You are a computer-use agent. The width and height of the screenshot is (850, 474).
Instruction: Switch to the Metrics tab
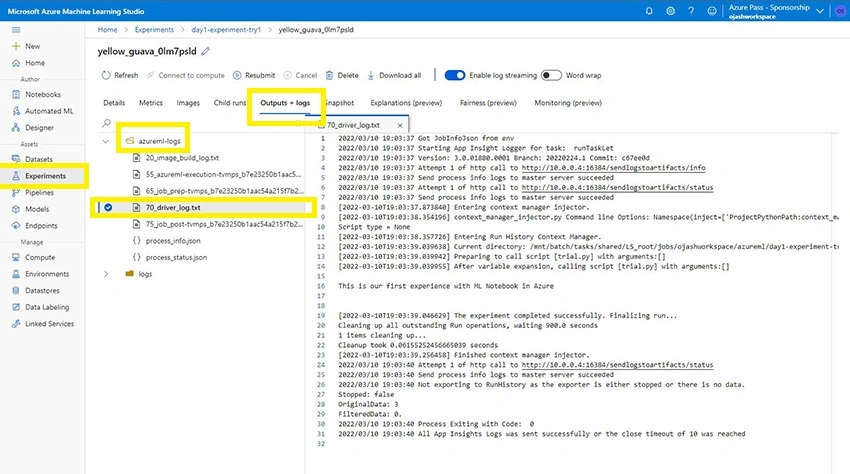coord(151,103)
